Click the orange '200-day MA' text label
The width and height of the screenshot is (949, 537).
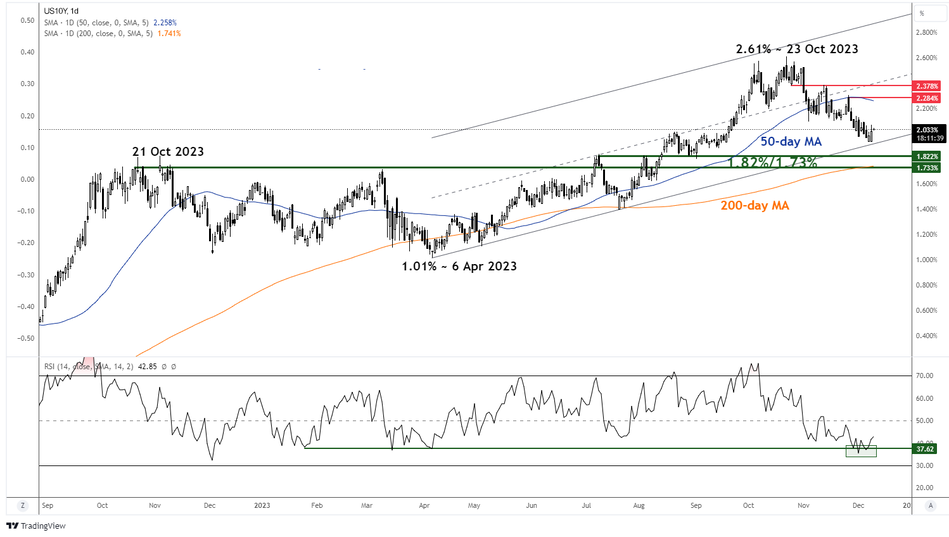[753, 205]
